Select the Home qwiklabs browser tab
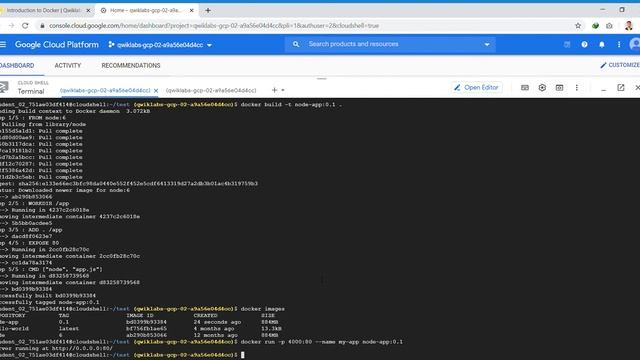 (146, 10)
